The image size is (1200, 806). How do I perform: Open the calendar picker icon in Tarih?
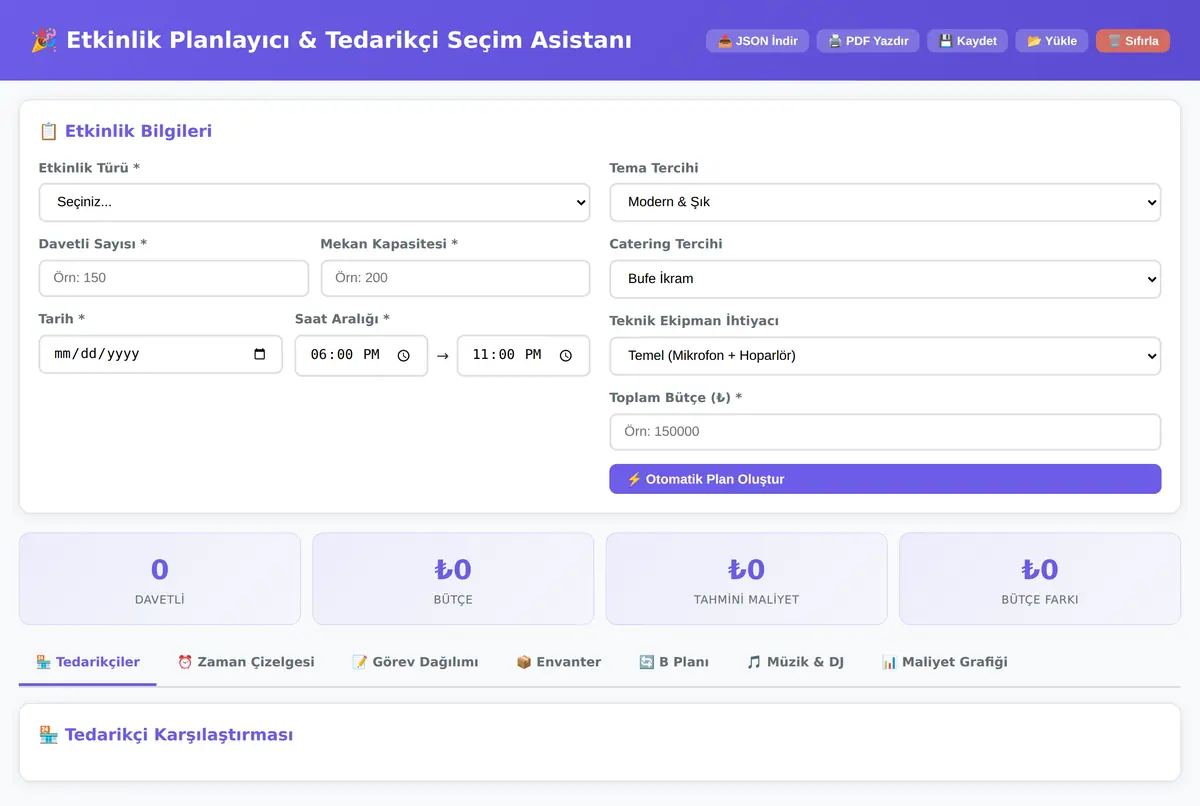click(x=260, y=355)
